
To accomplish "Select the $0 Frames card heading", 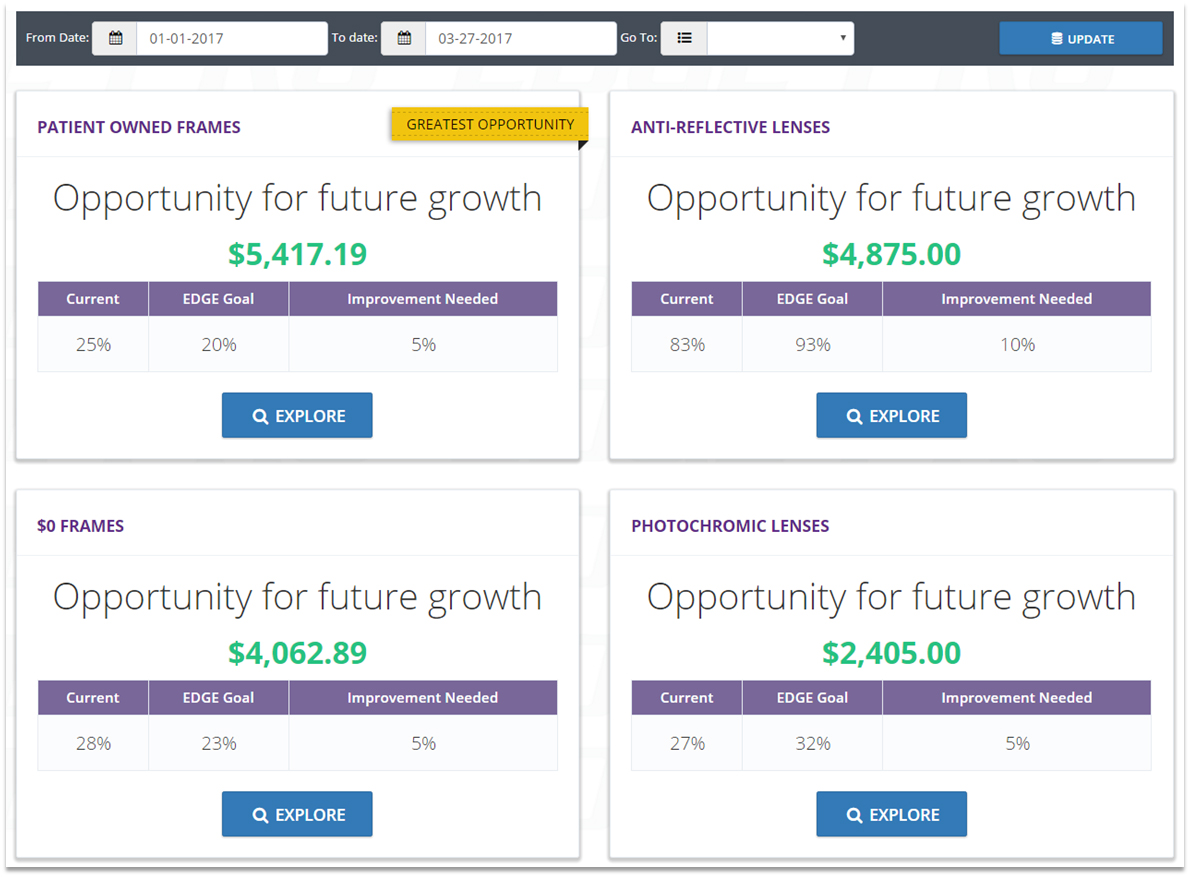I will (x=81, y=526).
